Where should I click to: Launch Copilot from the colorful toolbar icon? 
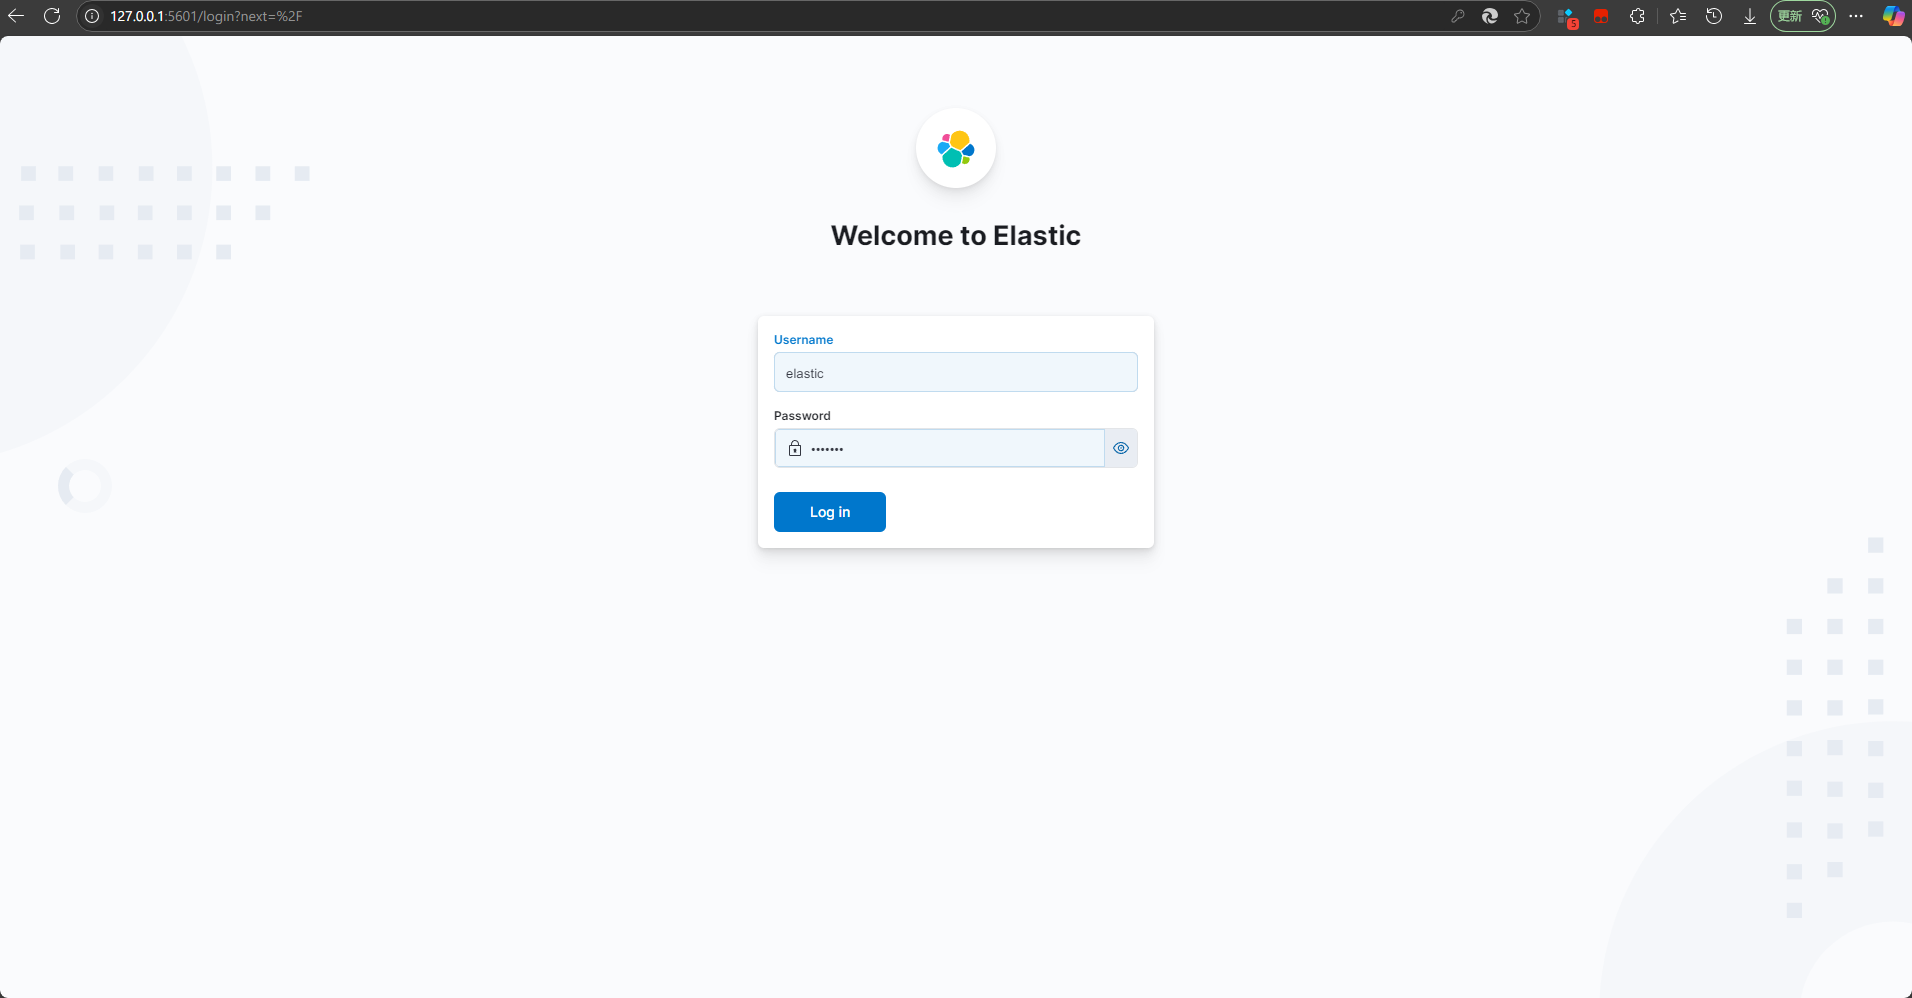[x=1893, y=16]
